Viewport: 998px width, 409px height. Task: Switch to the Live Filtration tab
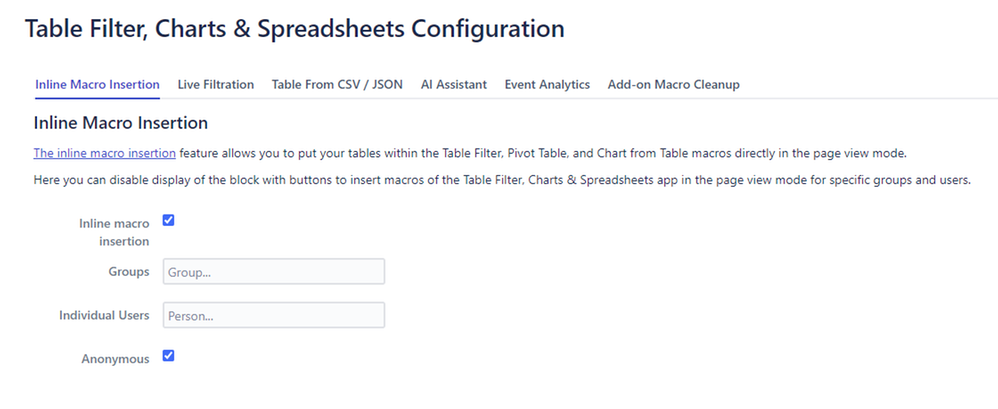pyautogui.click(x=216, y=85)
